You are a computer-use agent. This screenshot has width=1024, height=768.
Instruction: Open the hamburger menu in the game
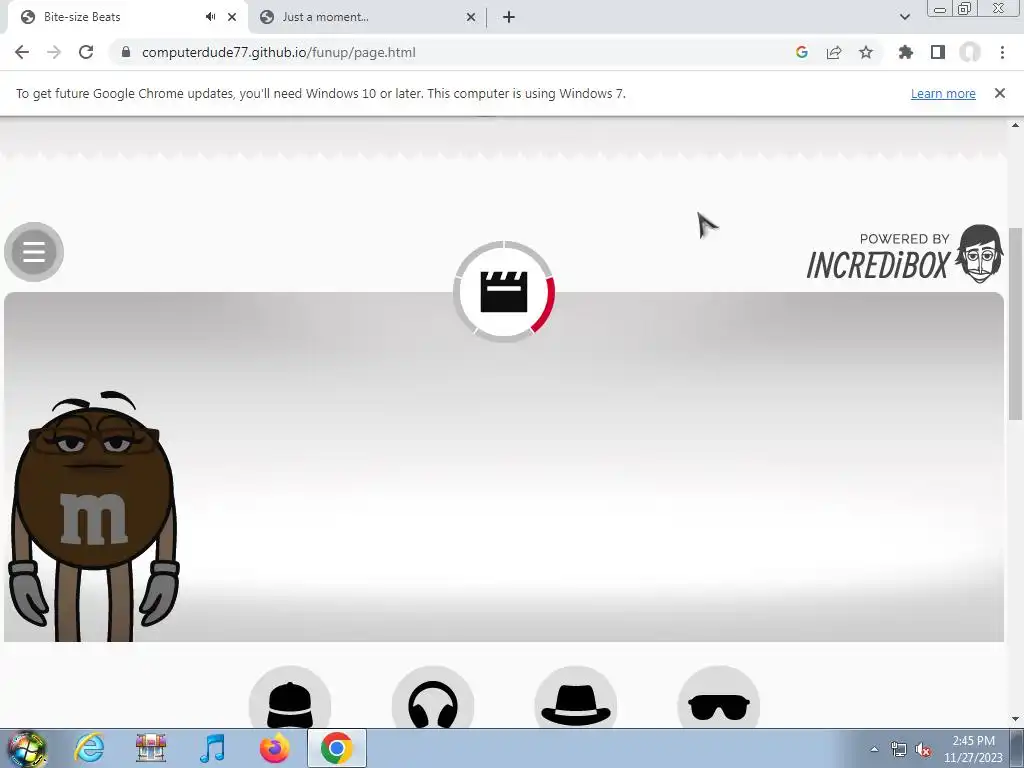34,251
